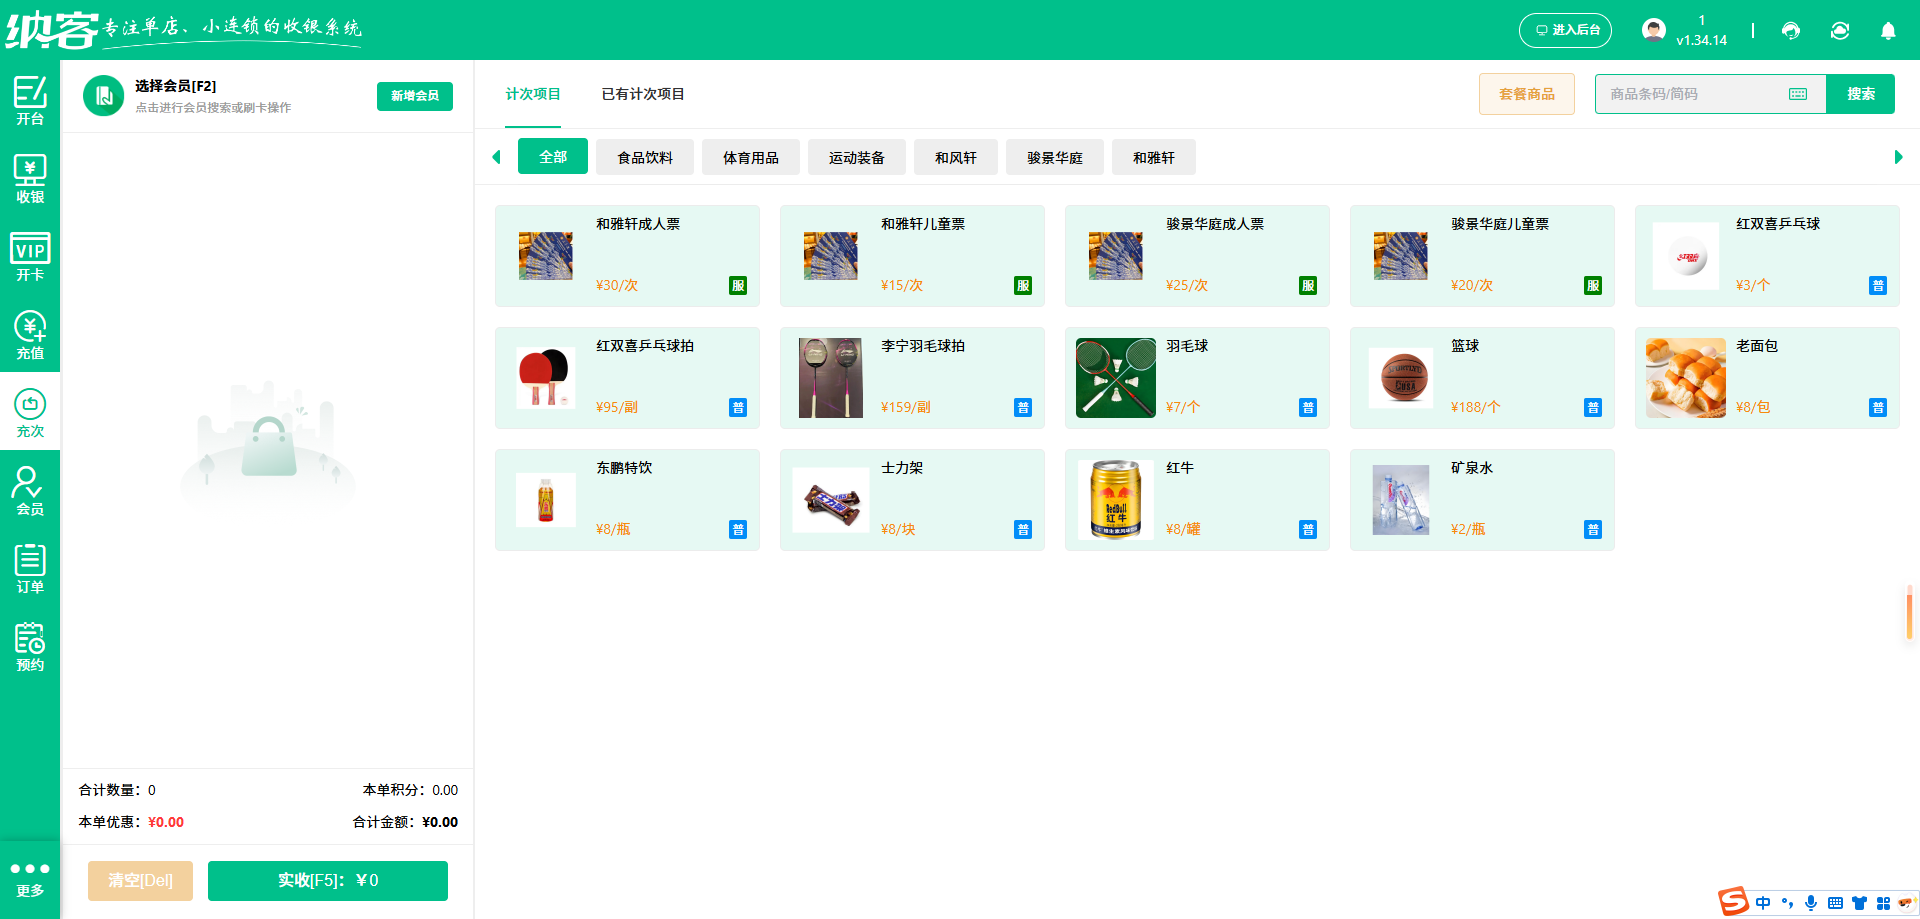This screenshot has height=919, width=1920.
Task: Contact customer service via headset icon
Action: (x=1790, y=31)
